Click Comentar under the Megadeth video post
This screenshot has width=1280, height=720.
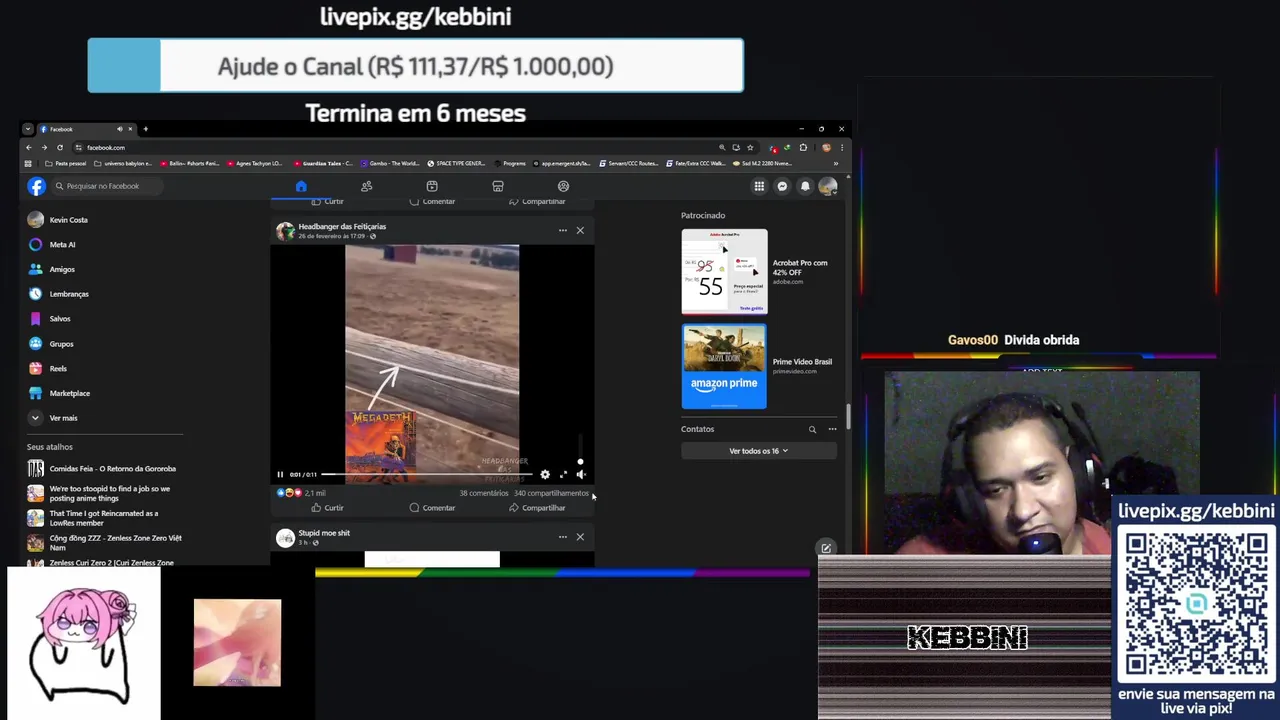pos(432,508)
